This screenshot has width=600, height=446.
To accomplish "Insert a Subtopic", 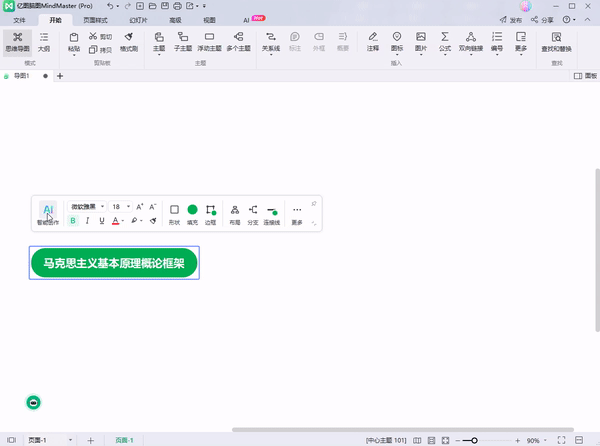I will tap(183, 42).
